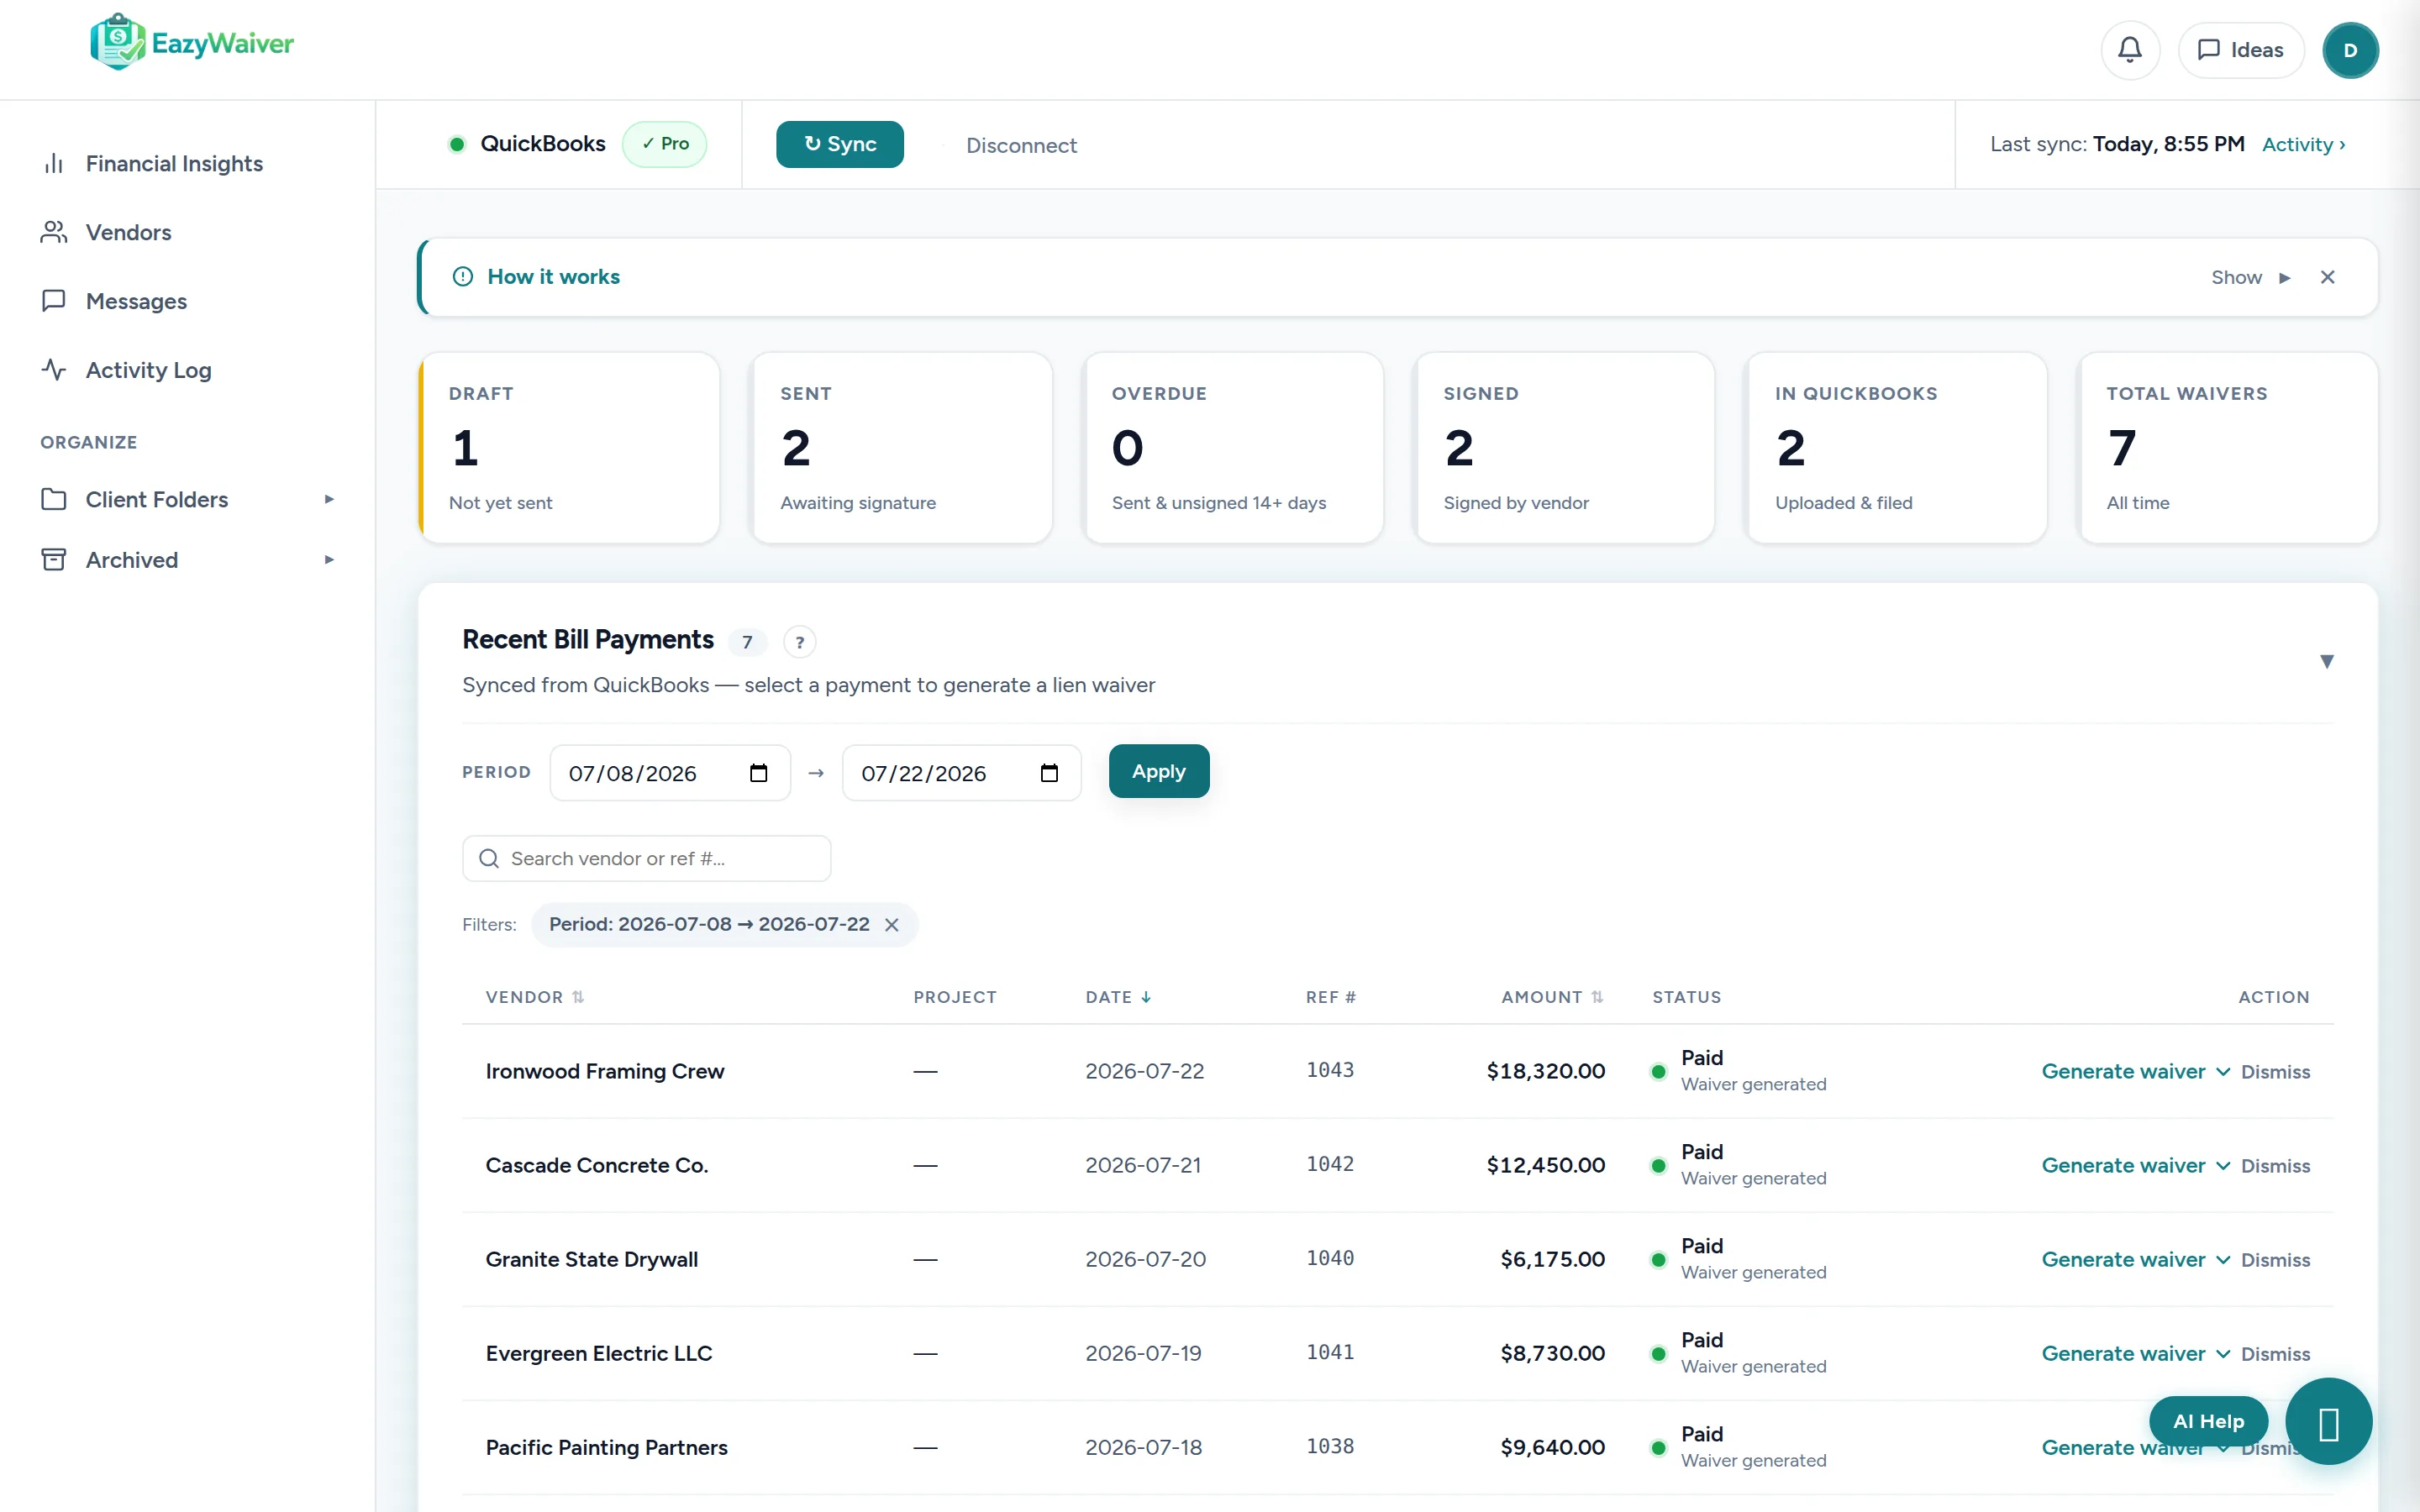Open waiver dropdown for Evergreen Electric LLC
This screenshot has width=2420, height=1512.
coord(2223,1354)
